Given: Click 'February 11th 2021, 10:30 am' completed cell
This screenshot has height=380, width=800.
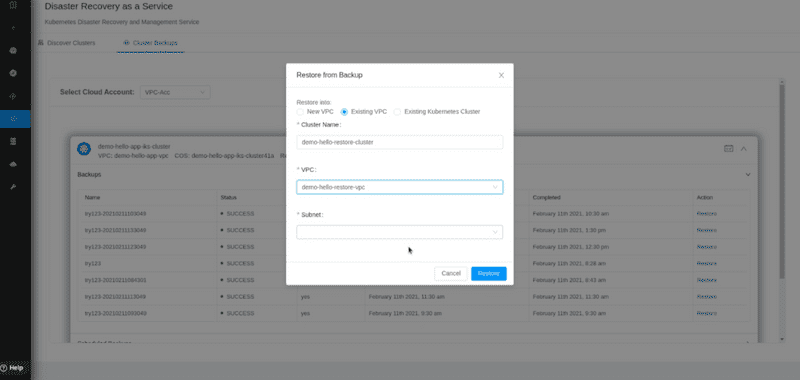Looking at the screenshot, I should [570, 214].
